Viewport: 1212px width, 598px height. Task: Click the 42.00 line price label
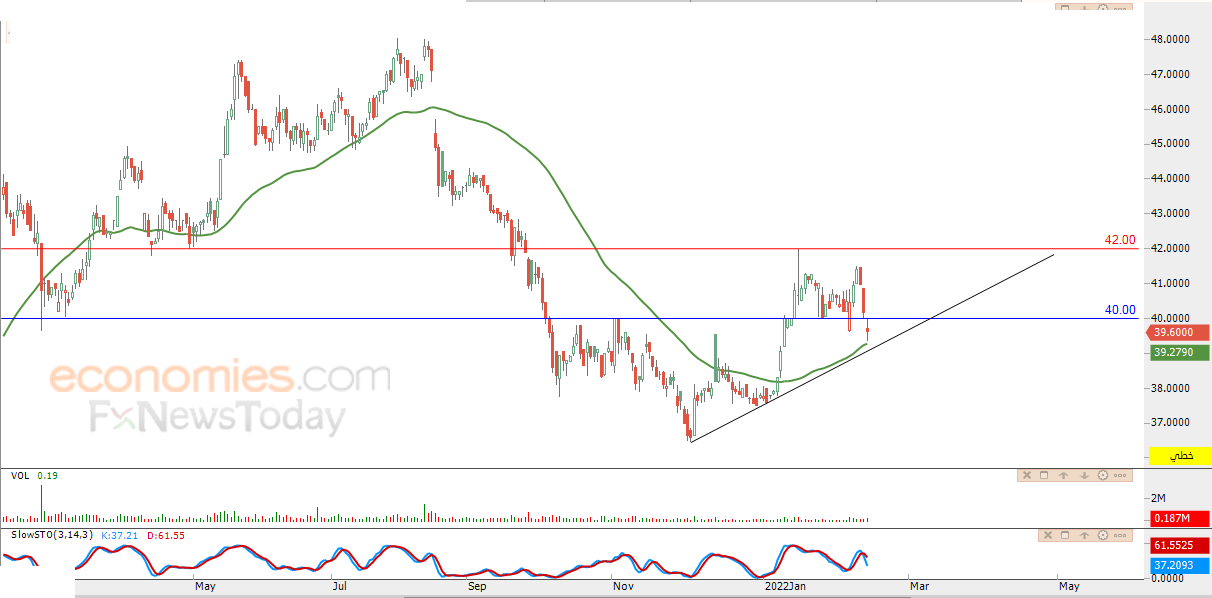[x=1120, y=240]
